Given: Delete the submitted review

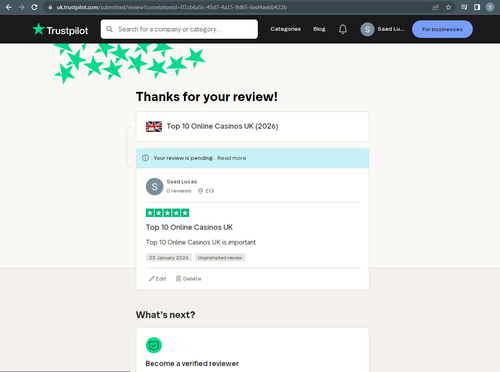Looking at the screenshot, I should point(188,279).
